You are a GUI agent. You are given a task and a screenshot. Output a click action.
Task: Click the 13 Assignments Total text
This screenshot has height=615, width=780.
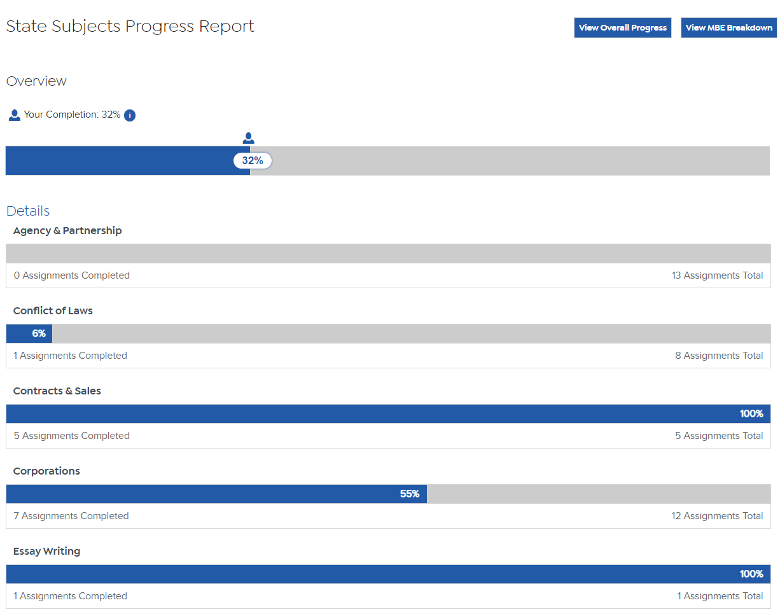[x=717, y=276]
